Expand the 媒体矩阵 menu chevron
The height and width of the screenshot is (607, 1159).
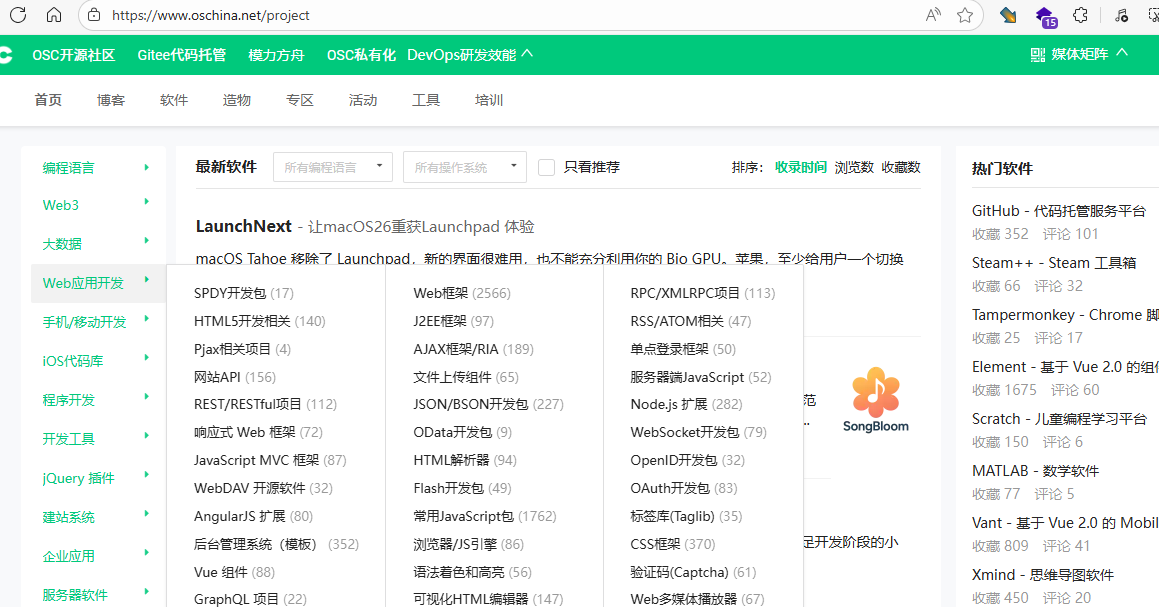[x=1122, y=52]
